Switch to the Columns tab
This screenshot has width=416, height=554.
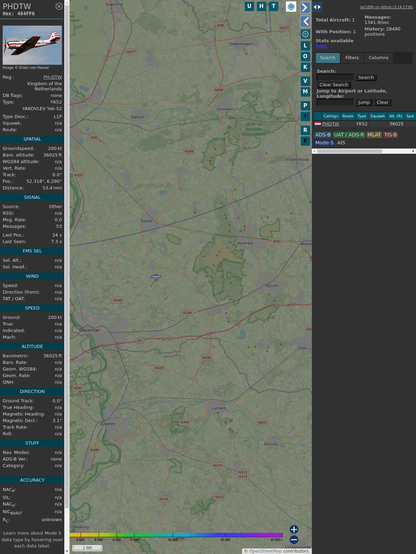pos(378,58)
